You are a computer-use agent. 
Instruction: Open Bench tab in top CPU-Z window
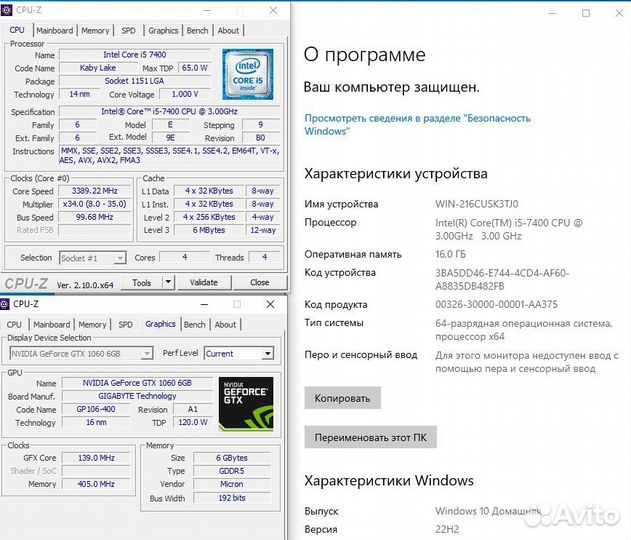pos(197,31)
